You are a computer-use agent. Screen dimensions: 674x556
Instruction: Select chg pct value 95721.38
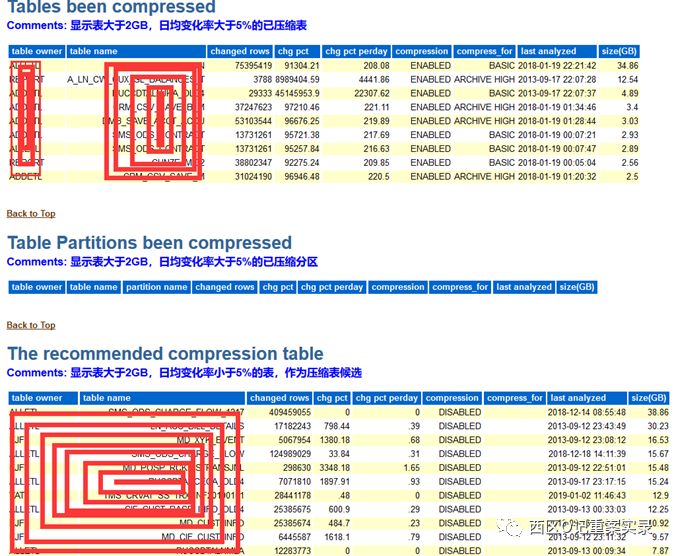click(x=302, y=135)
